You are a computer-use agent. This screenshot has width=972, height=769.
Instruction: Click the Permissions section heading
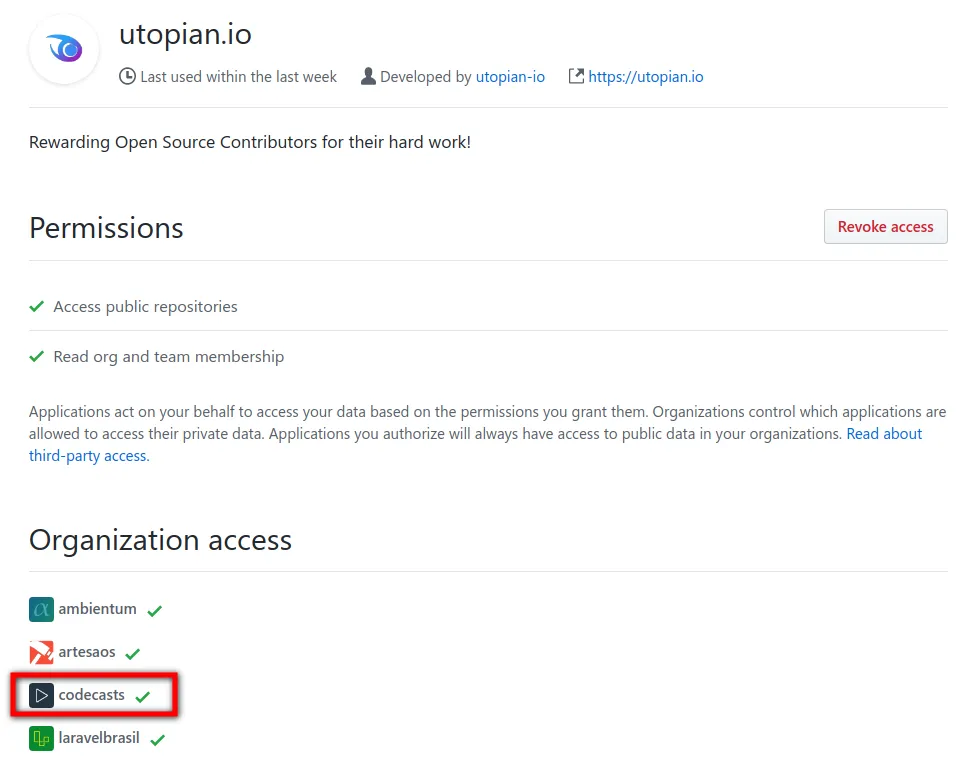(x=106, y=228)
